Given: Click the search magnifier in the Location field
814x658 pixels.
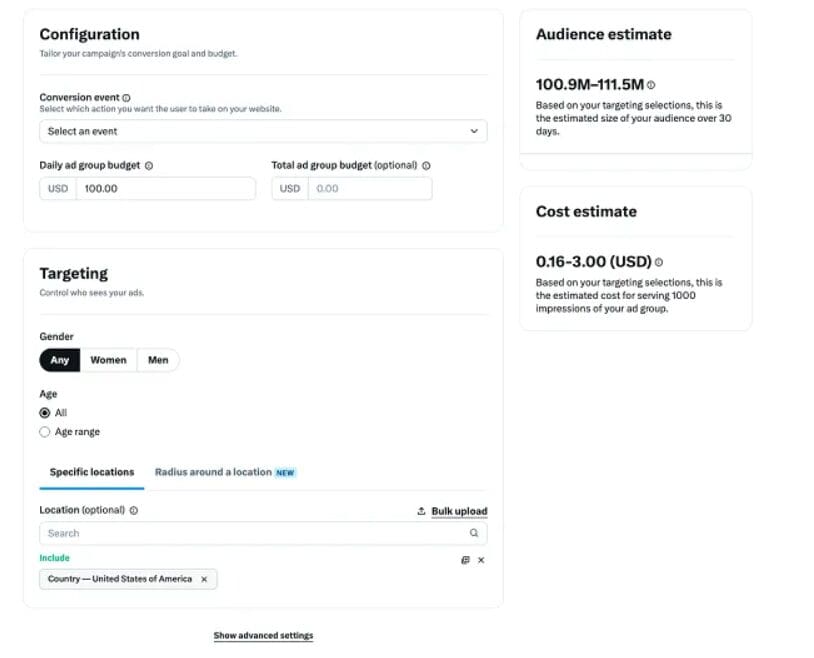Looking at the screenshot, I should click(472, 533).
